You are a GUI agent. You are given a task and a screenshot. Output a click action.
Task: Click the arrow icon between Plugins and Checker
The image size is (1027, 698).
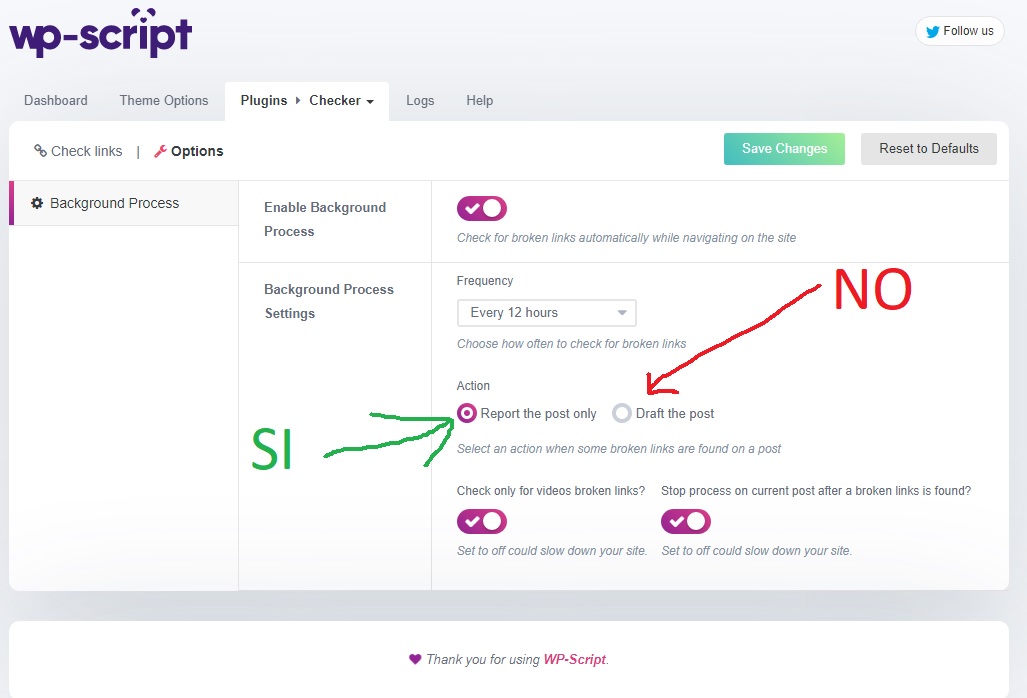298,100
